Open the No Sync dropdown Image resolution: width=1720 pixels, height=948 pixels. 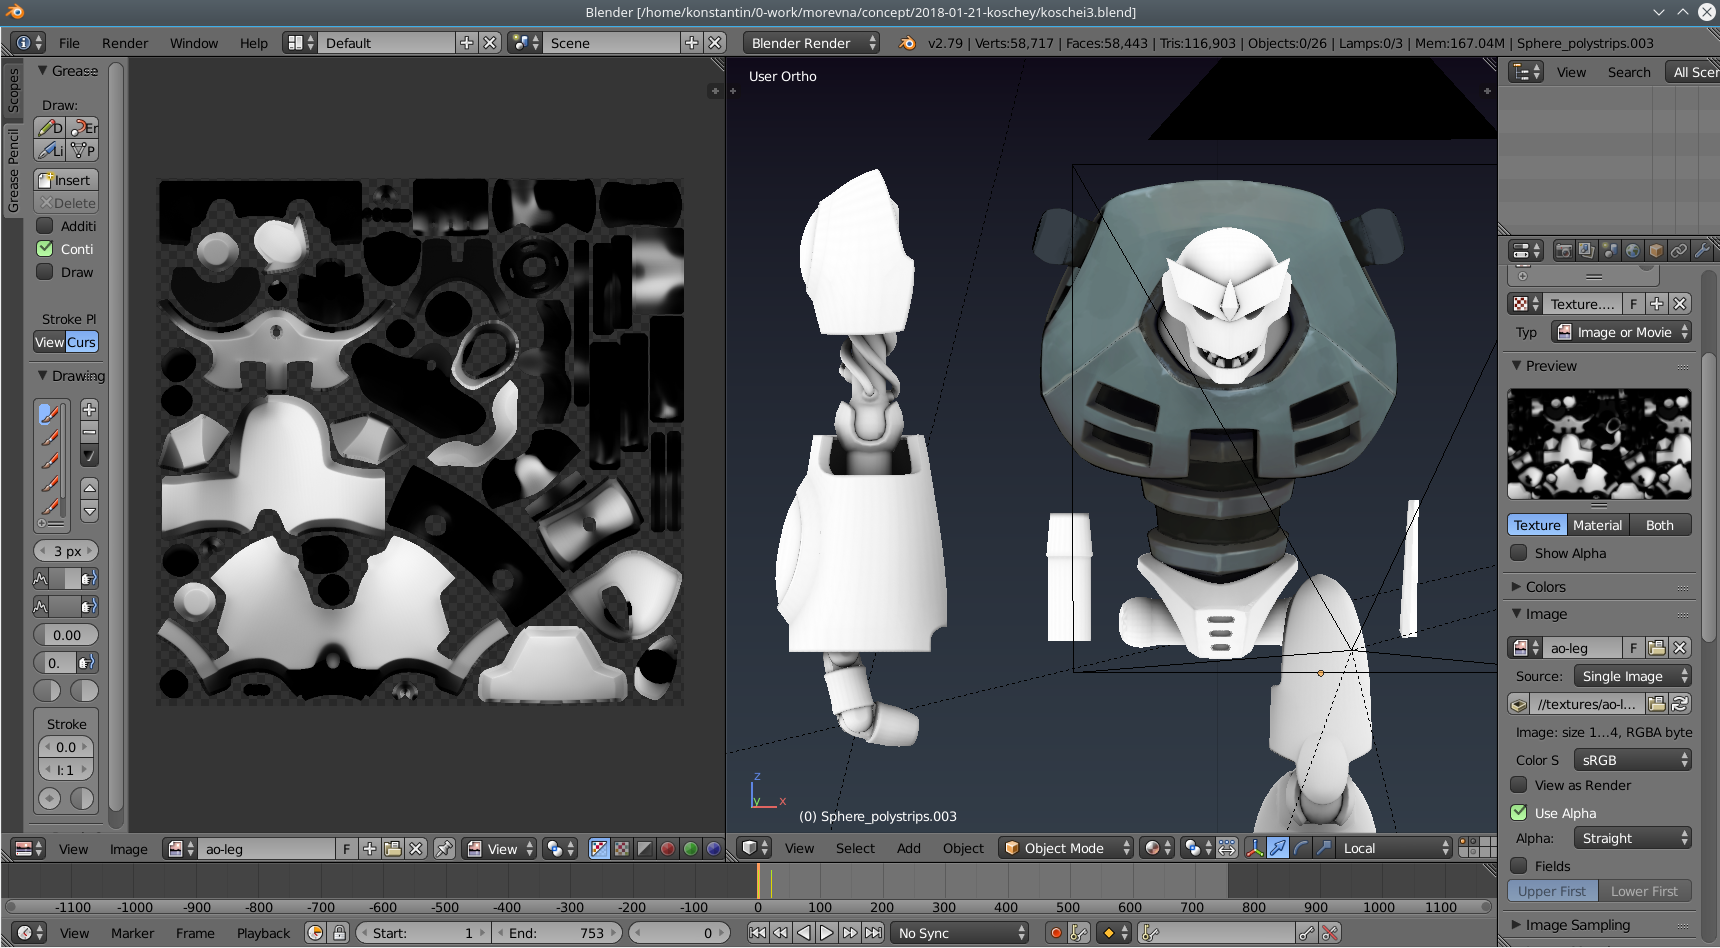(960, 933)
